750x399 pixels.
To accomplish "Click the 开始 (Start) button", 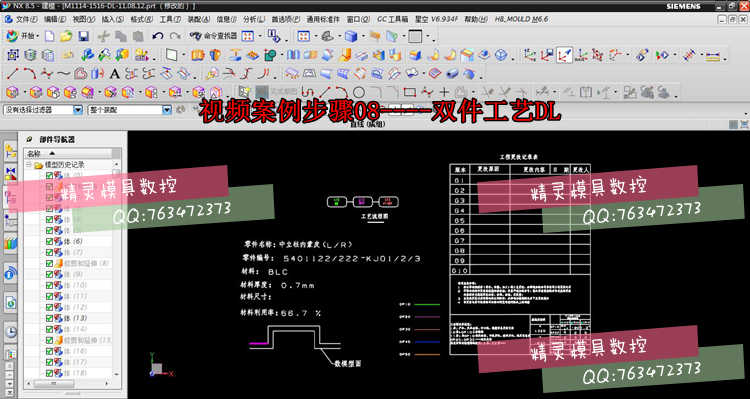I will [22, 36].
